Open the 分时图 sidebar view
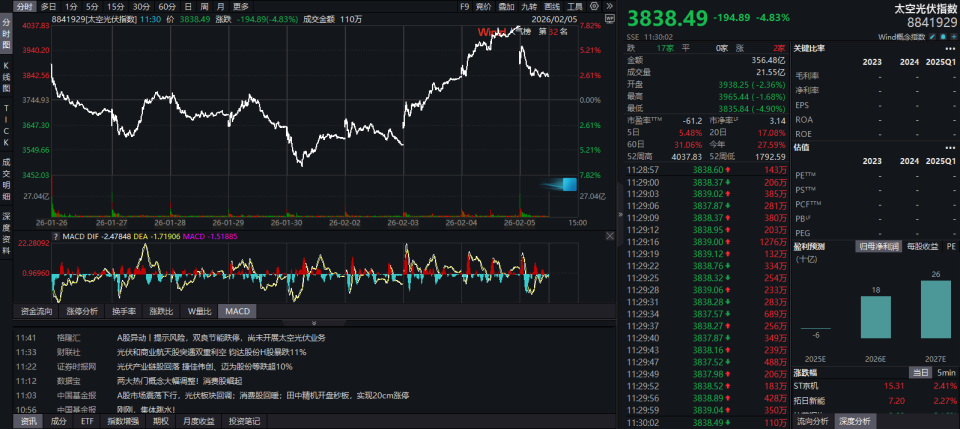The height and width of the screenshot is (429, 960). click(x=6, y=34)
